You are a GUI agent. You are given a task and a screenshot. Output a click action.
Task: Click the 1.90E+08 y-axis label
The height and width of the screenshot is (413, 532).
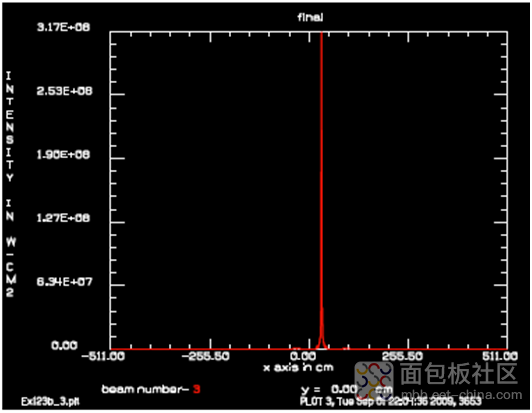coord(63,154)
